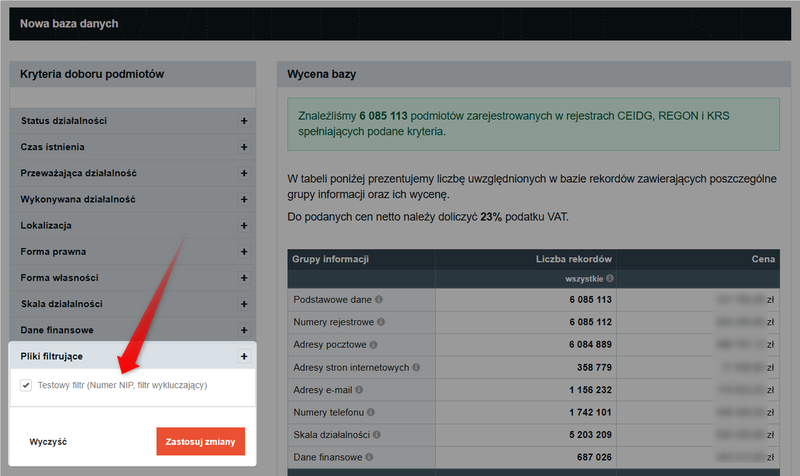The width and height of the screenshot is (800, 476).
Task: Expand the Czas istnienia criteria
Action: pyautogui.click(x=243, y=147)
